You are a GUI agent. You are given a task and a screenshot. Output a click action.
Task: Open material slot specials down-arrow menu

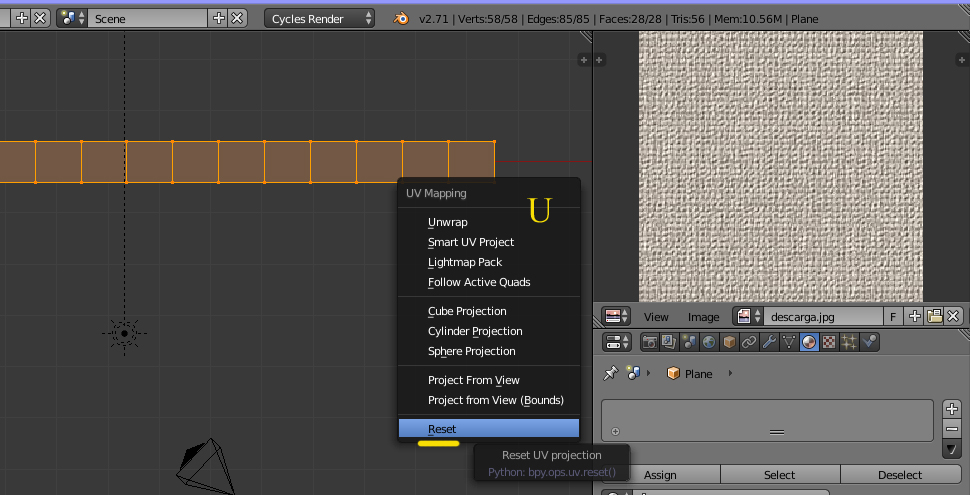click(x=952, y=449)
